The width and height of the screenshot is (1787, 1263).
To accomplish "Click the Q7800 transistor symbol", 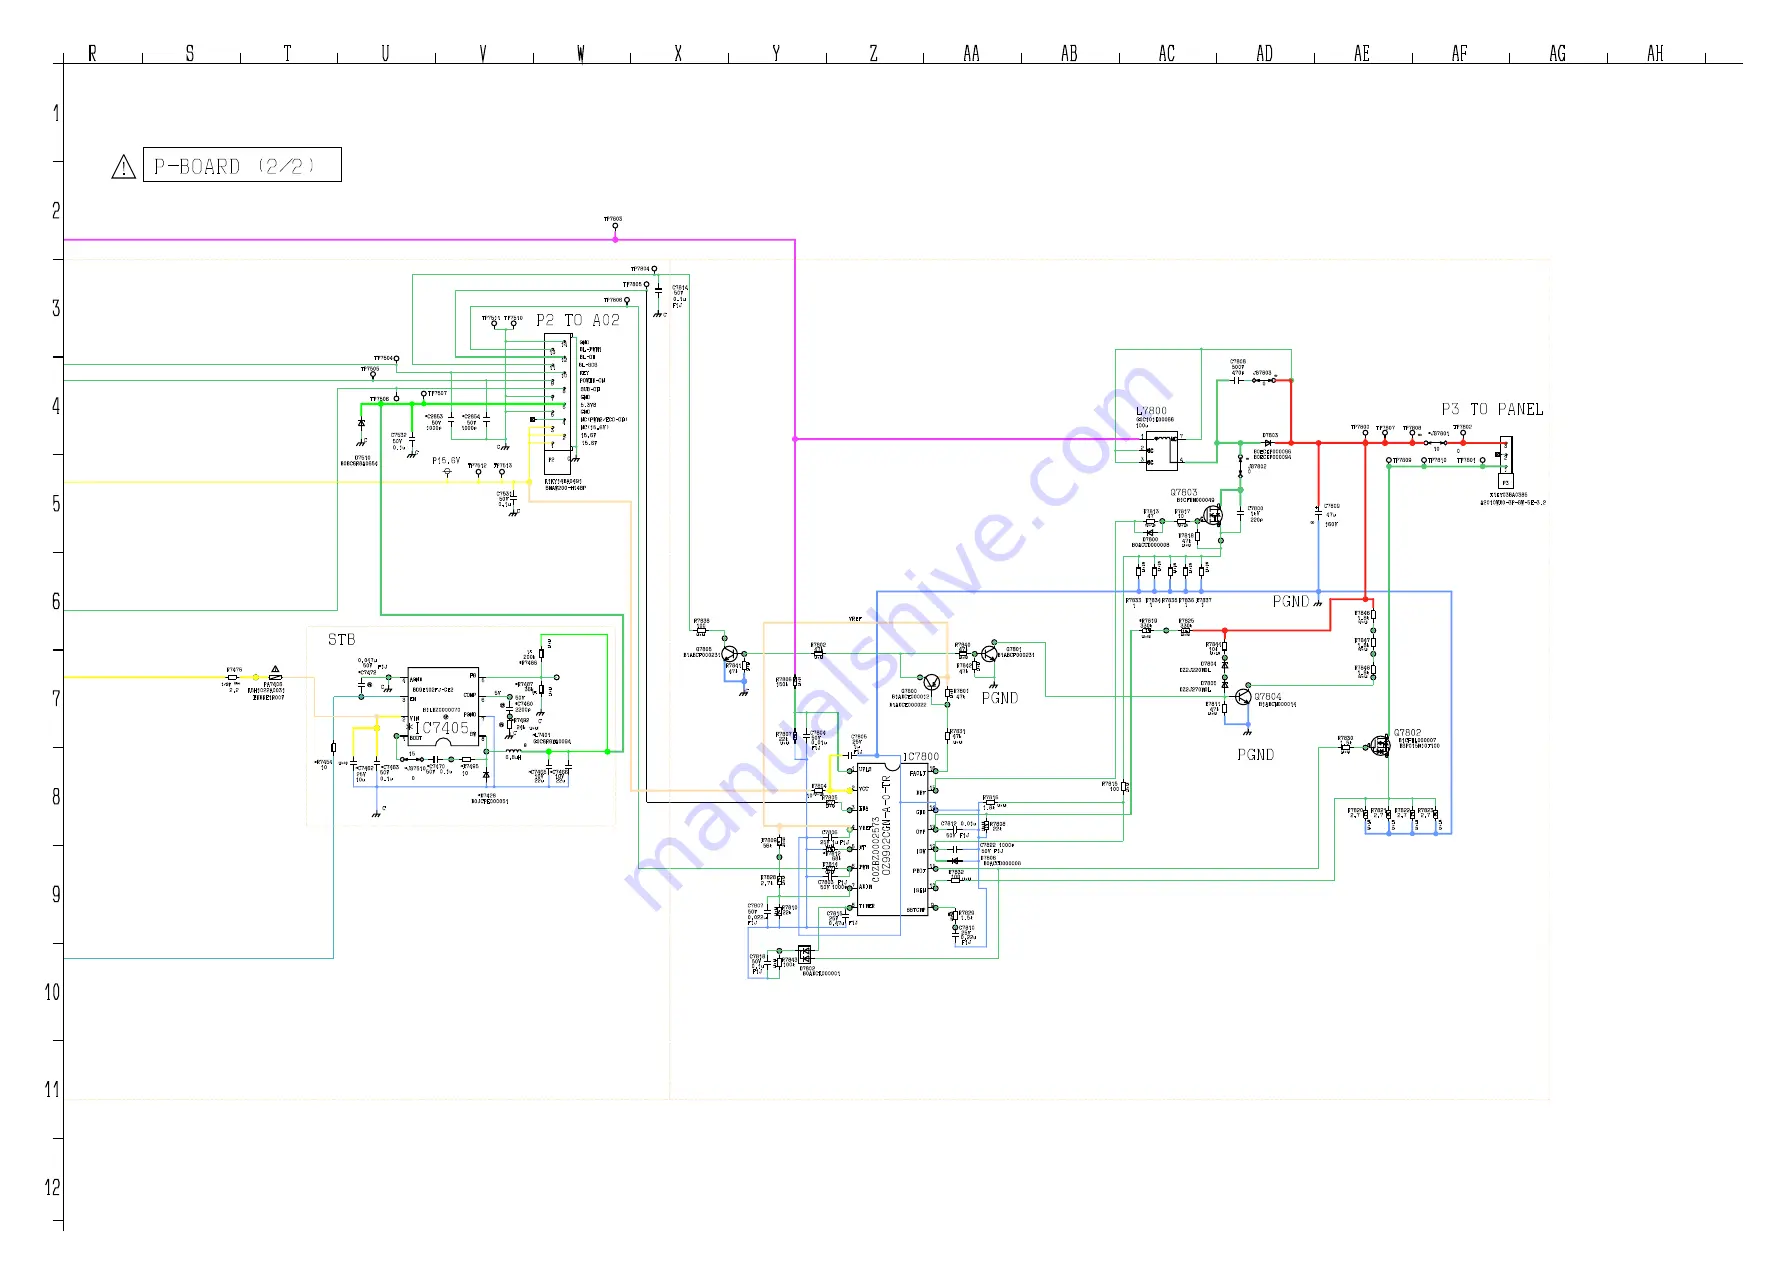I will tap(932, 682).
